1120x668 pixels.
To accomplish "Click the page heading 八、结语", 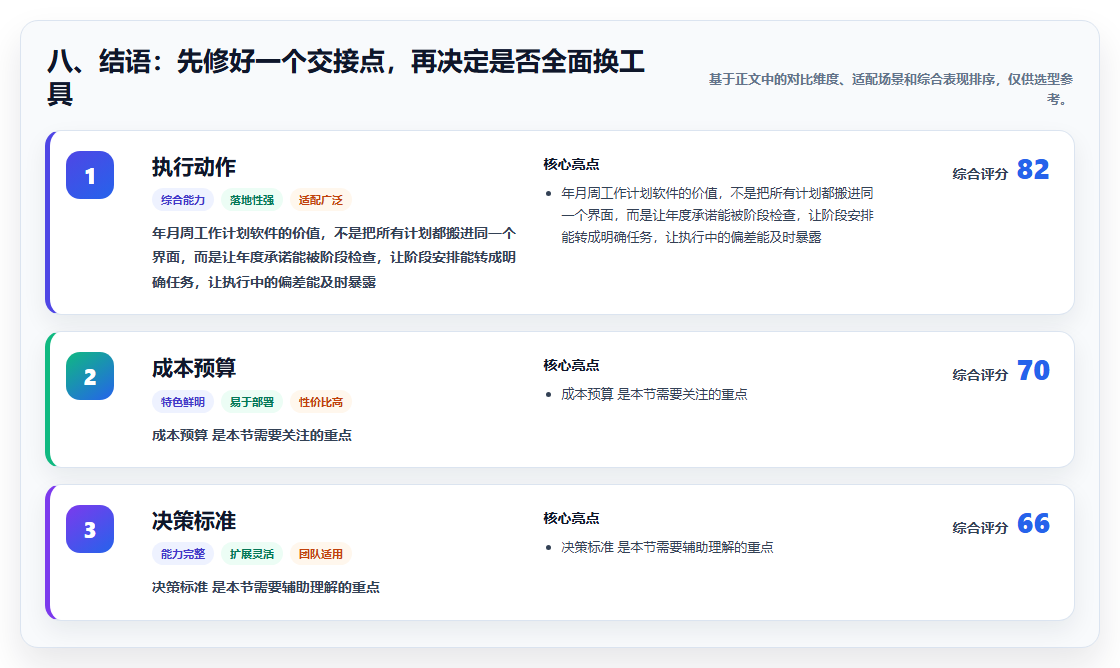I will point(346,77).
